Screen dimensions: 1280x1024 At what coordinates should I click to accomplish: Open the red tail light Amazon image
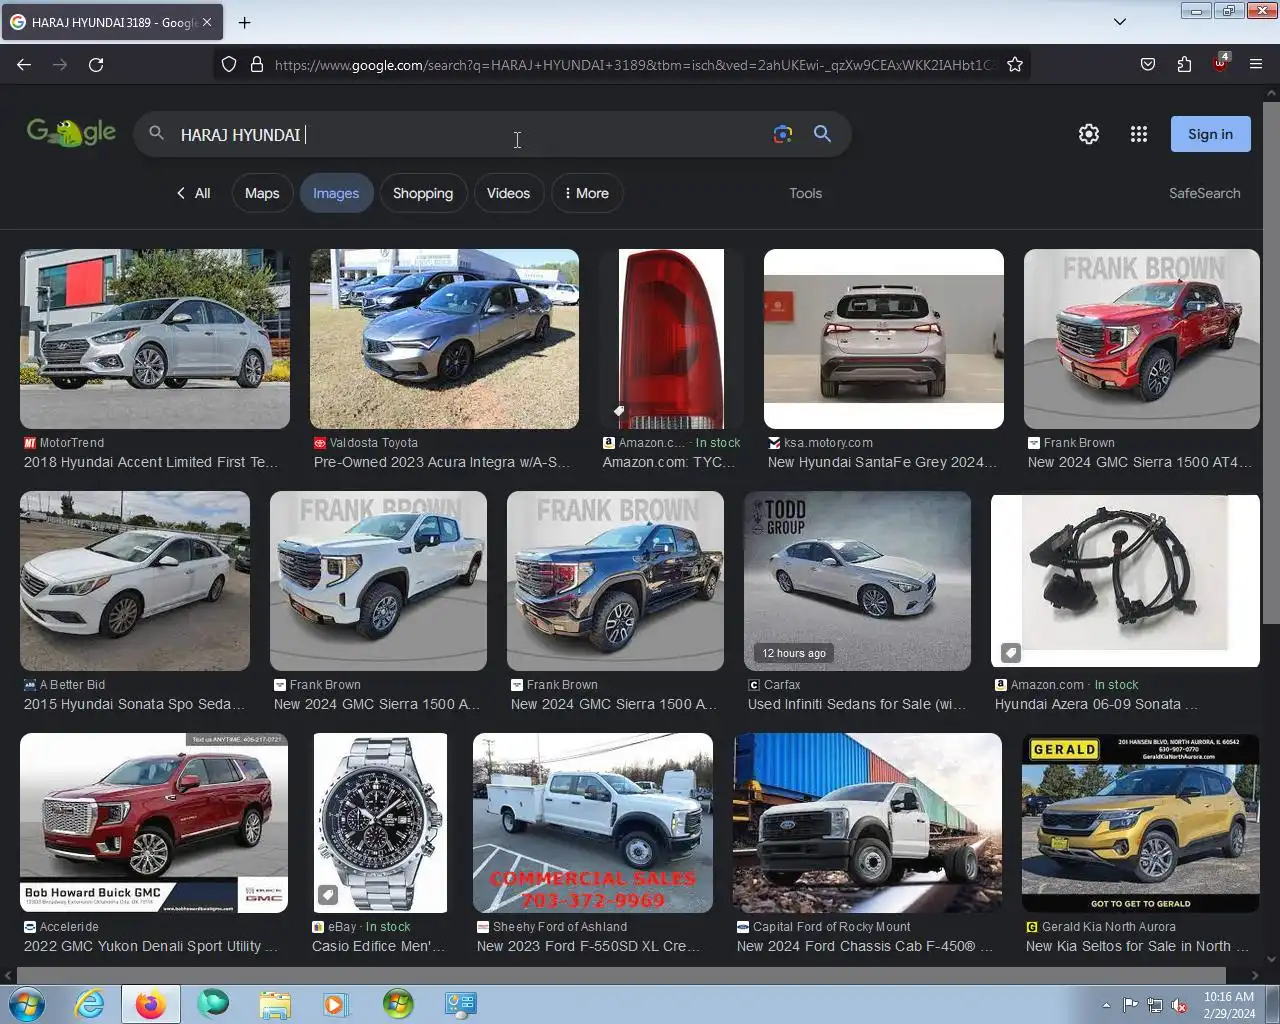coord(671,339)
